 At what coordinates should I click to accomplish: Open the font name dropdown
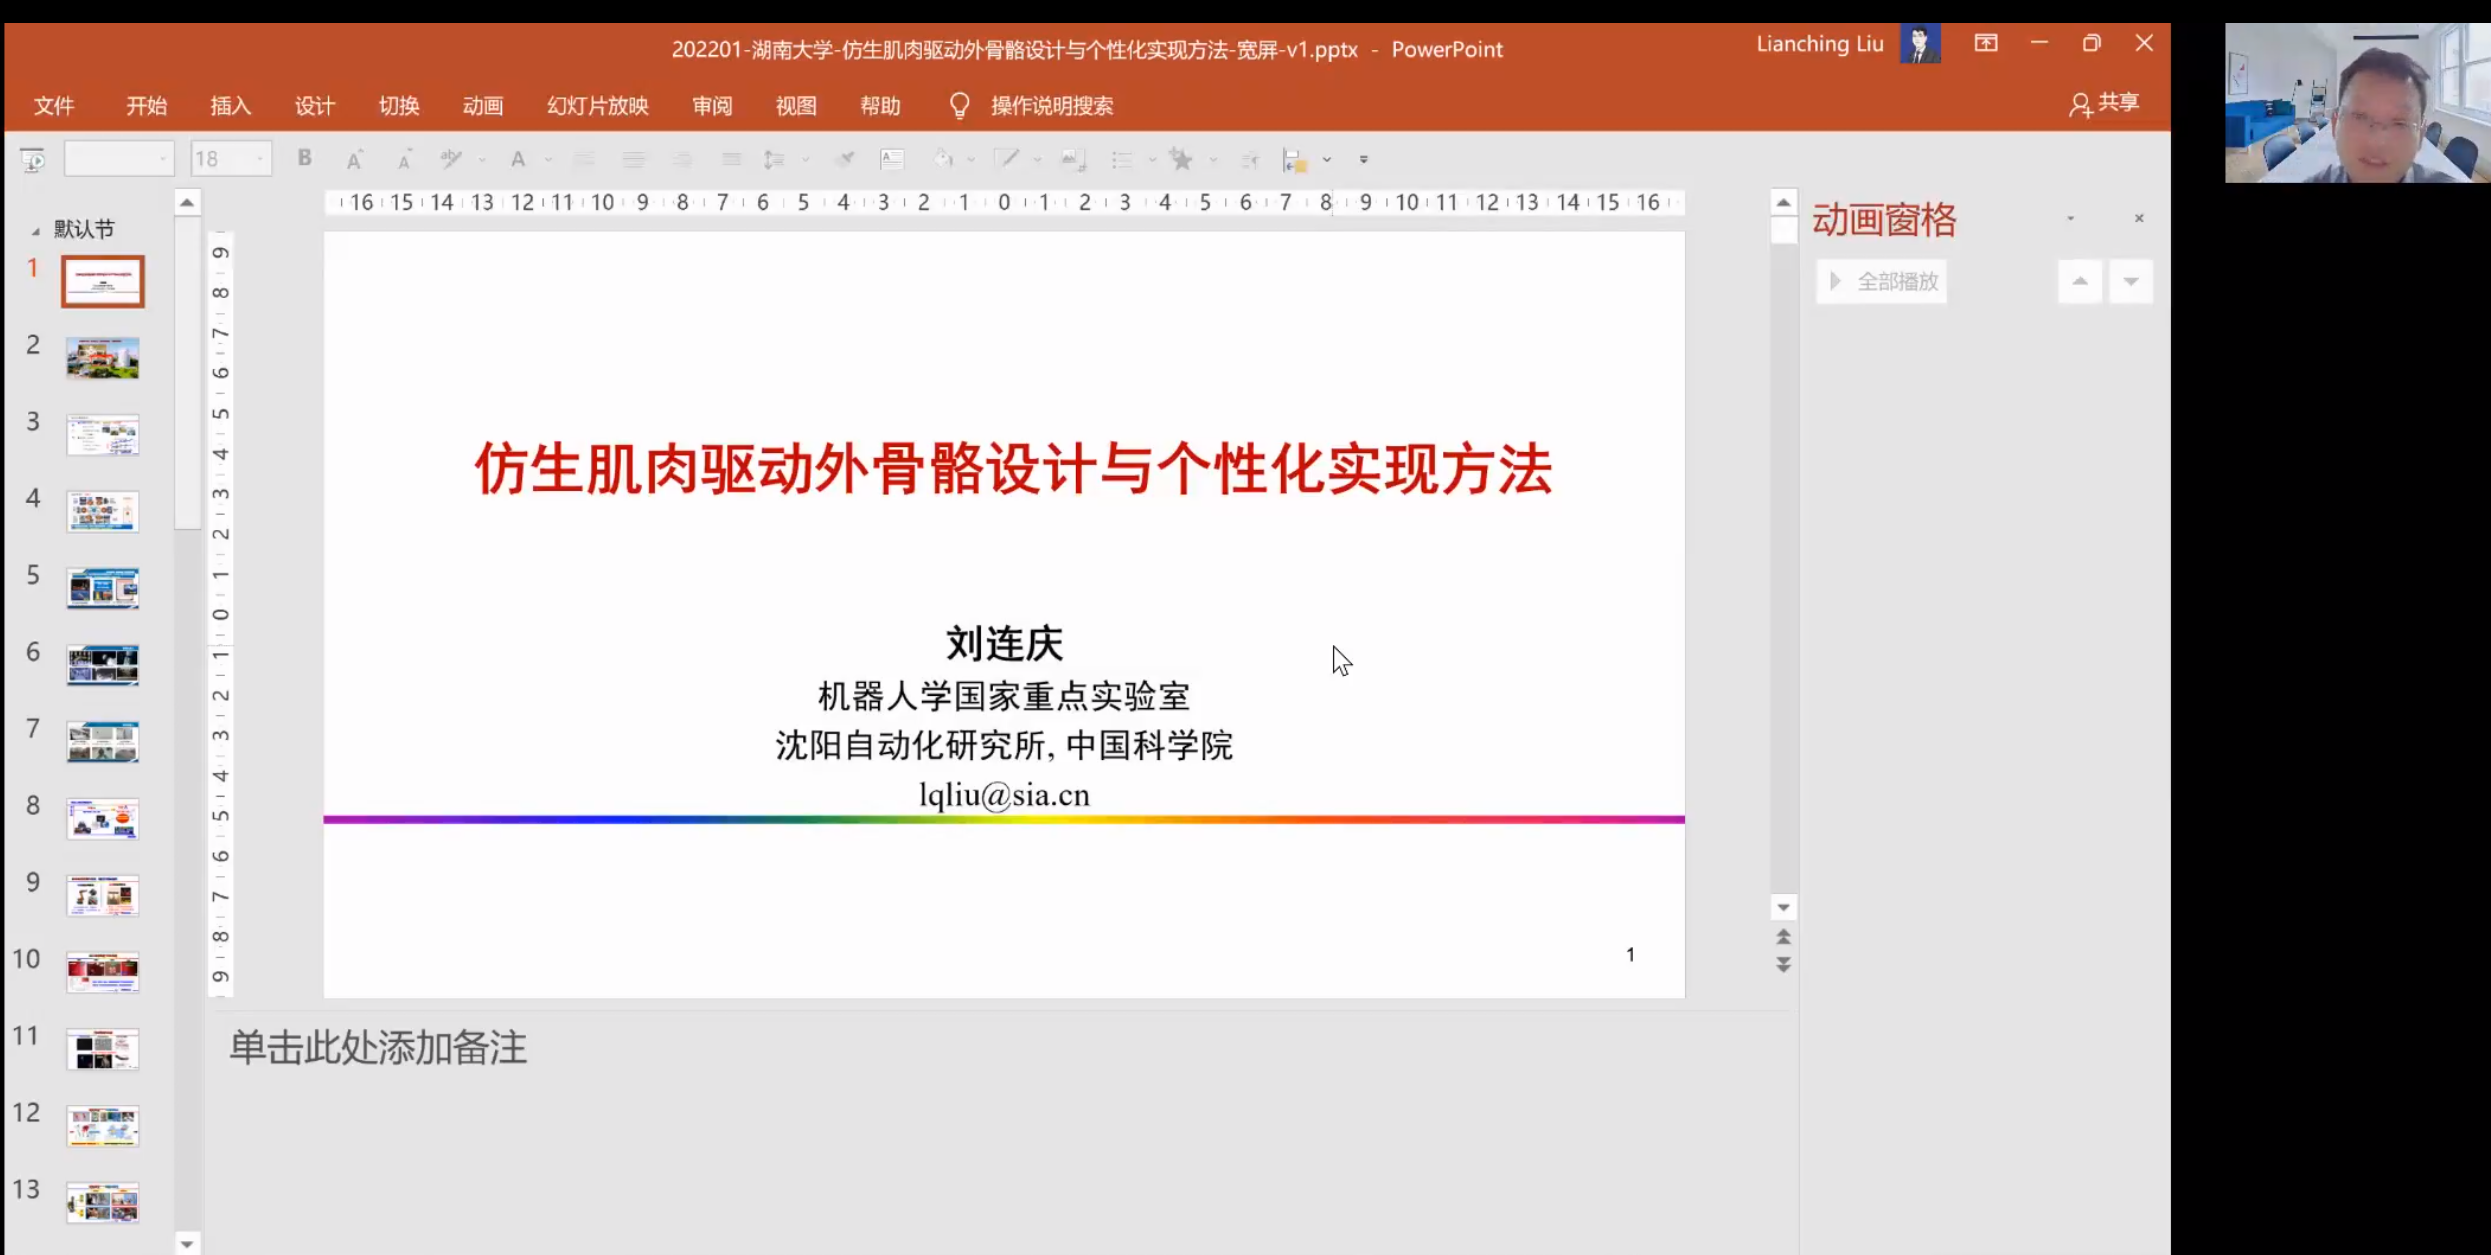(162, 159)
